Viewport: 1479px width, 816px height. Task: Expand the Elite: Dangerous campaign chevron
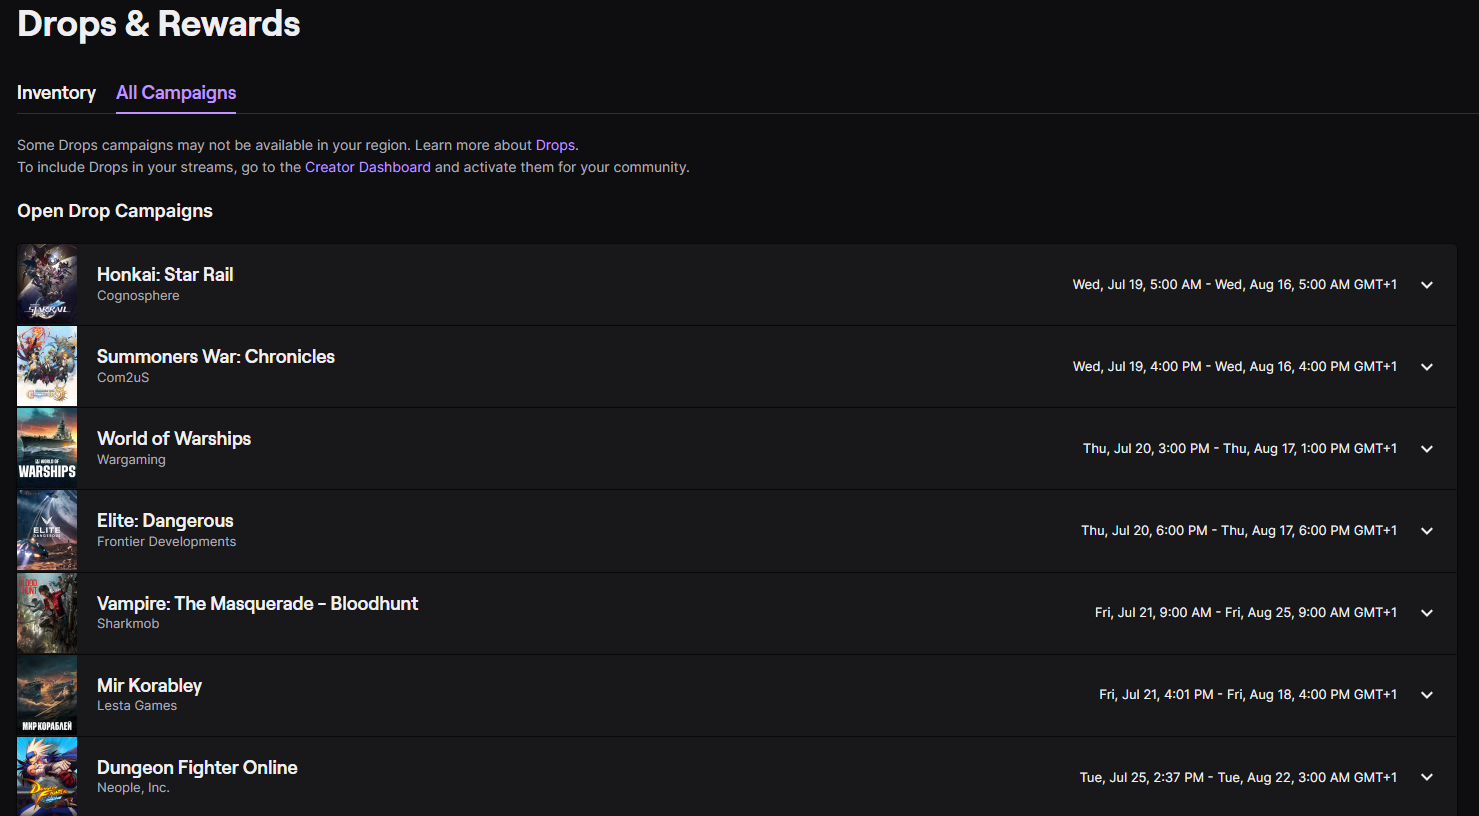1427,531
